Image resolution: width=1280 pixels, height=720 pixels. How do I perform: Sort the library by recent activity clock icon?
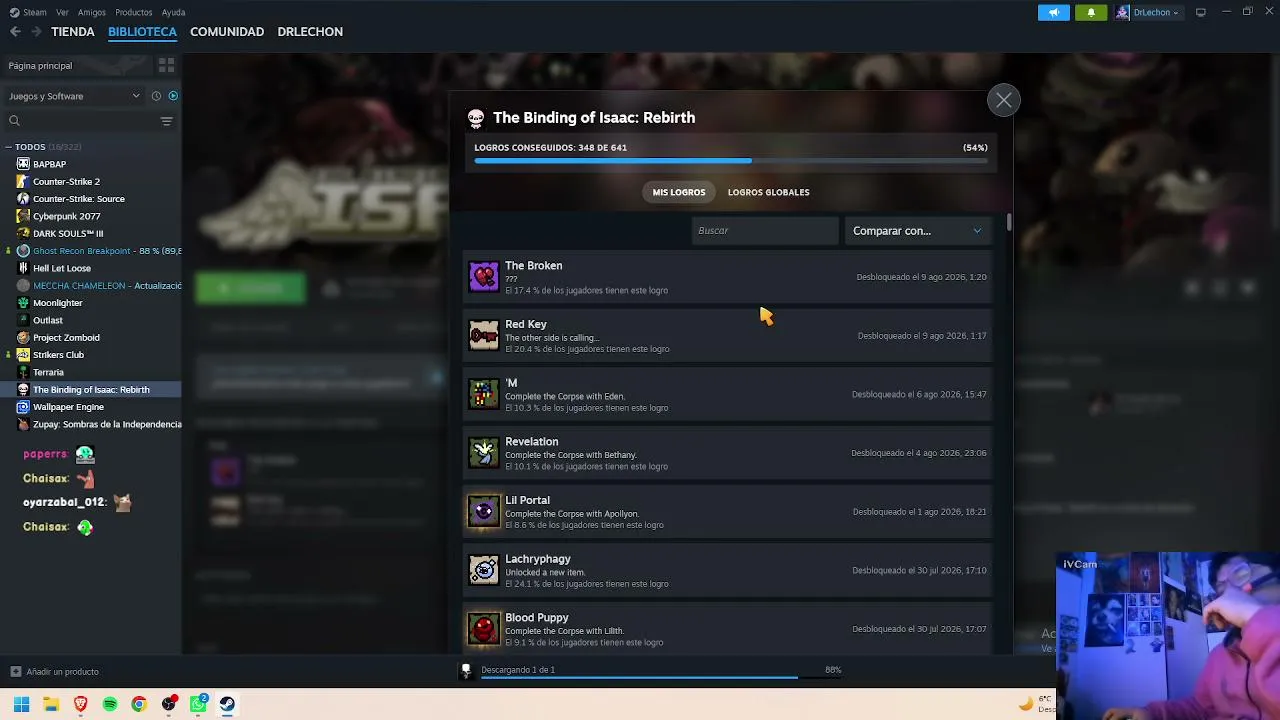pyautogui.click(x=156, y=96)
